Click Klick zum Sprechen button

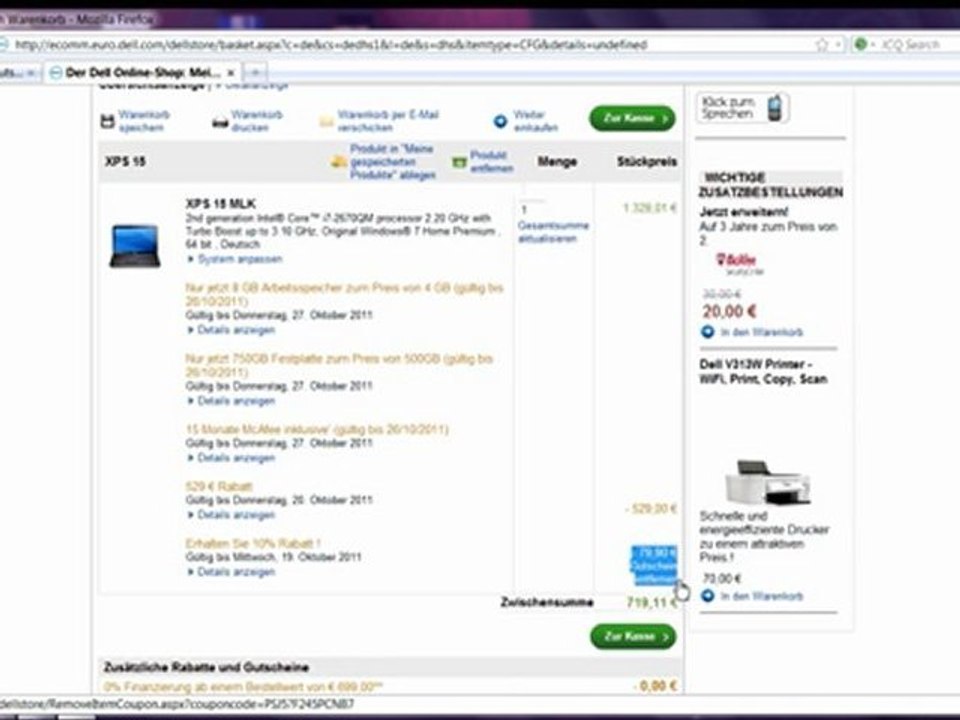pyautogui.click(x=743, y=108)
